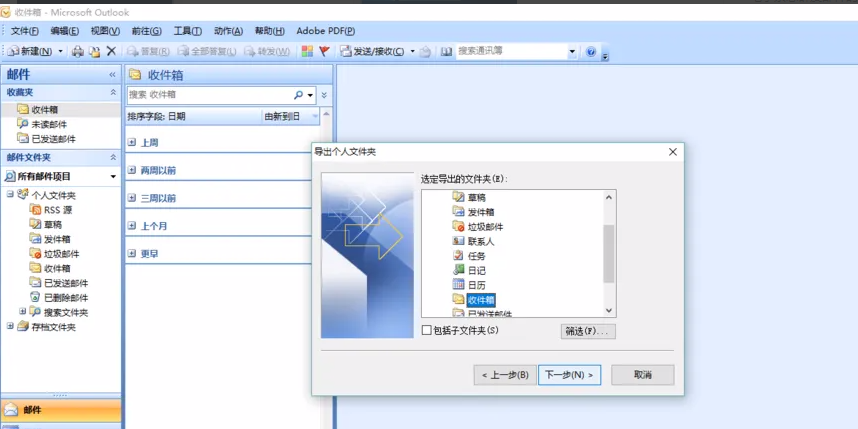Open the 视图(V) menu
The image size is (858, 429).
[x=105, y=31]
